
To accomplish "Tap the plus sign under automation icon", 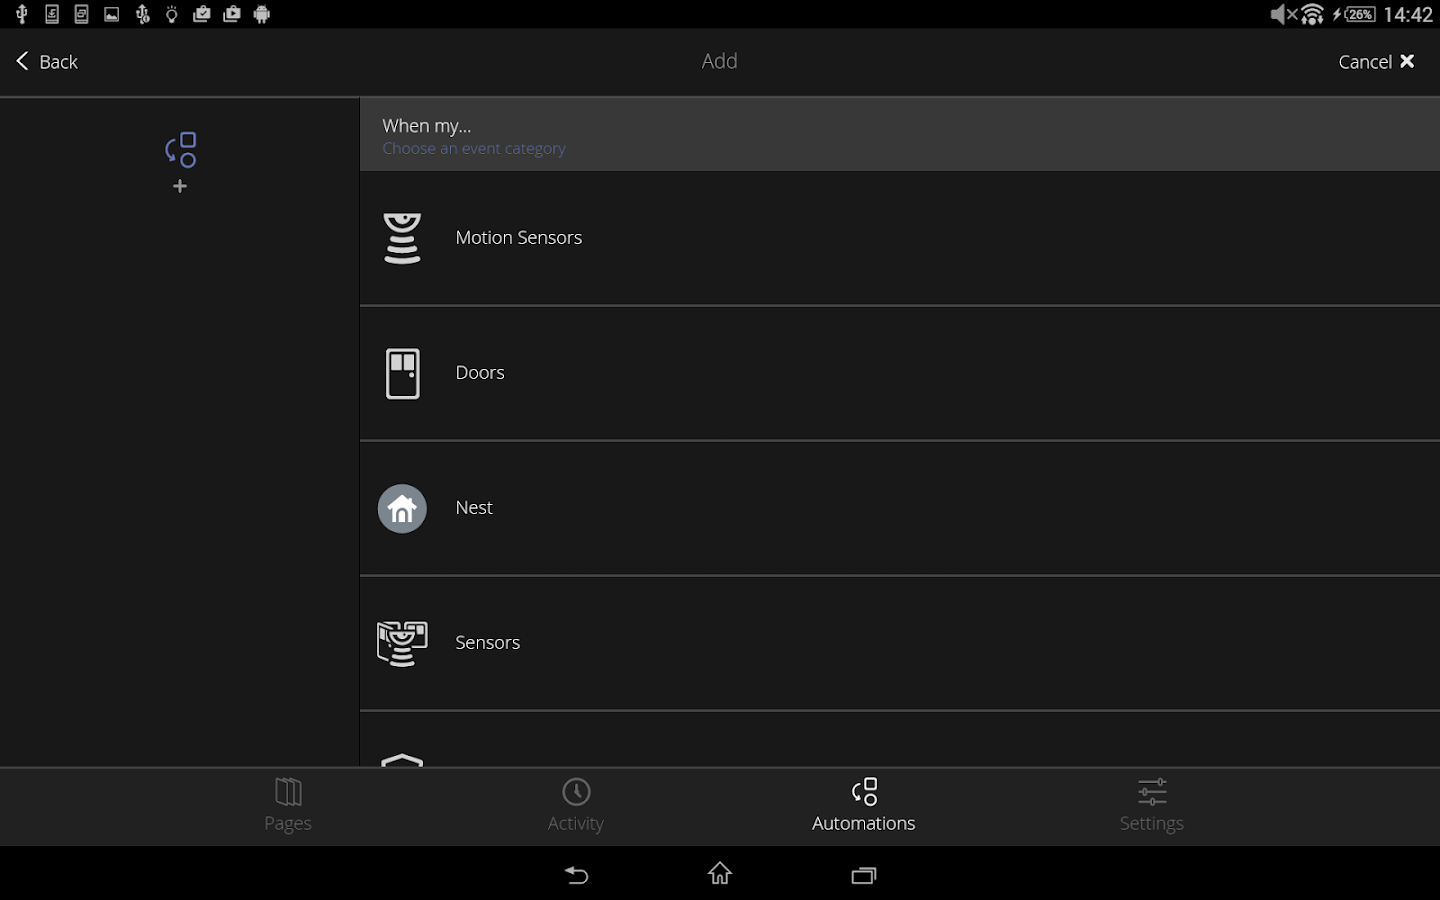I will click(x=180, y=186).
